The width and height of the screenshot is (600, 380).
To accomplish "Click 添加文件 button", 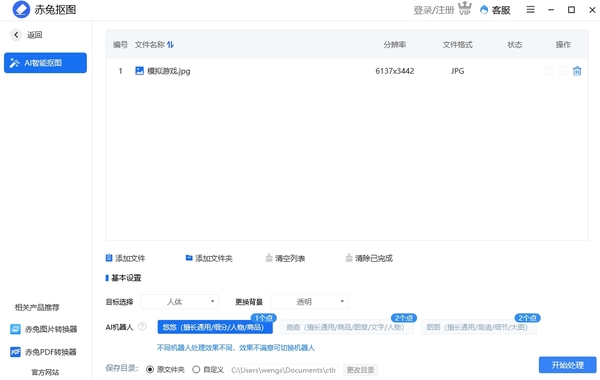I will (x=126, y=258).
